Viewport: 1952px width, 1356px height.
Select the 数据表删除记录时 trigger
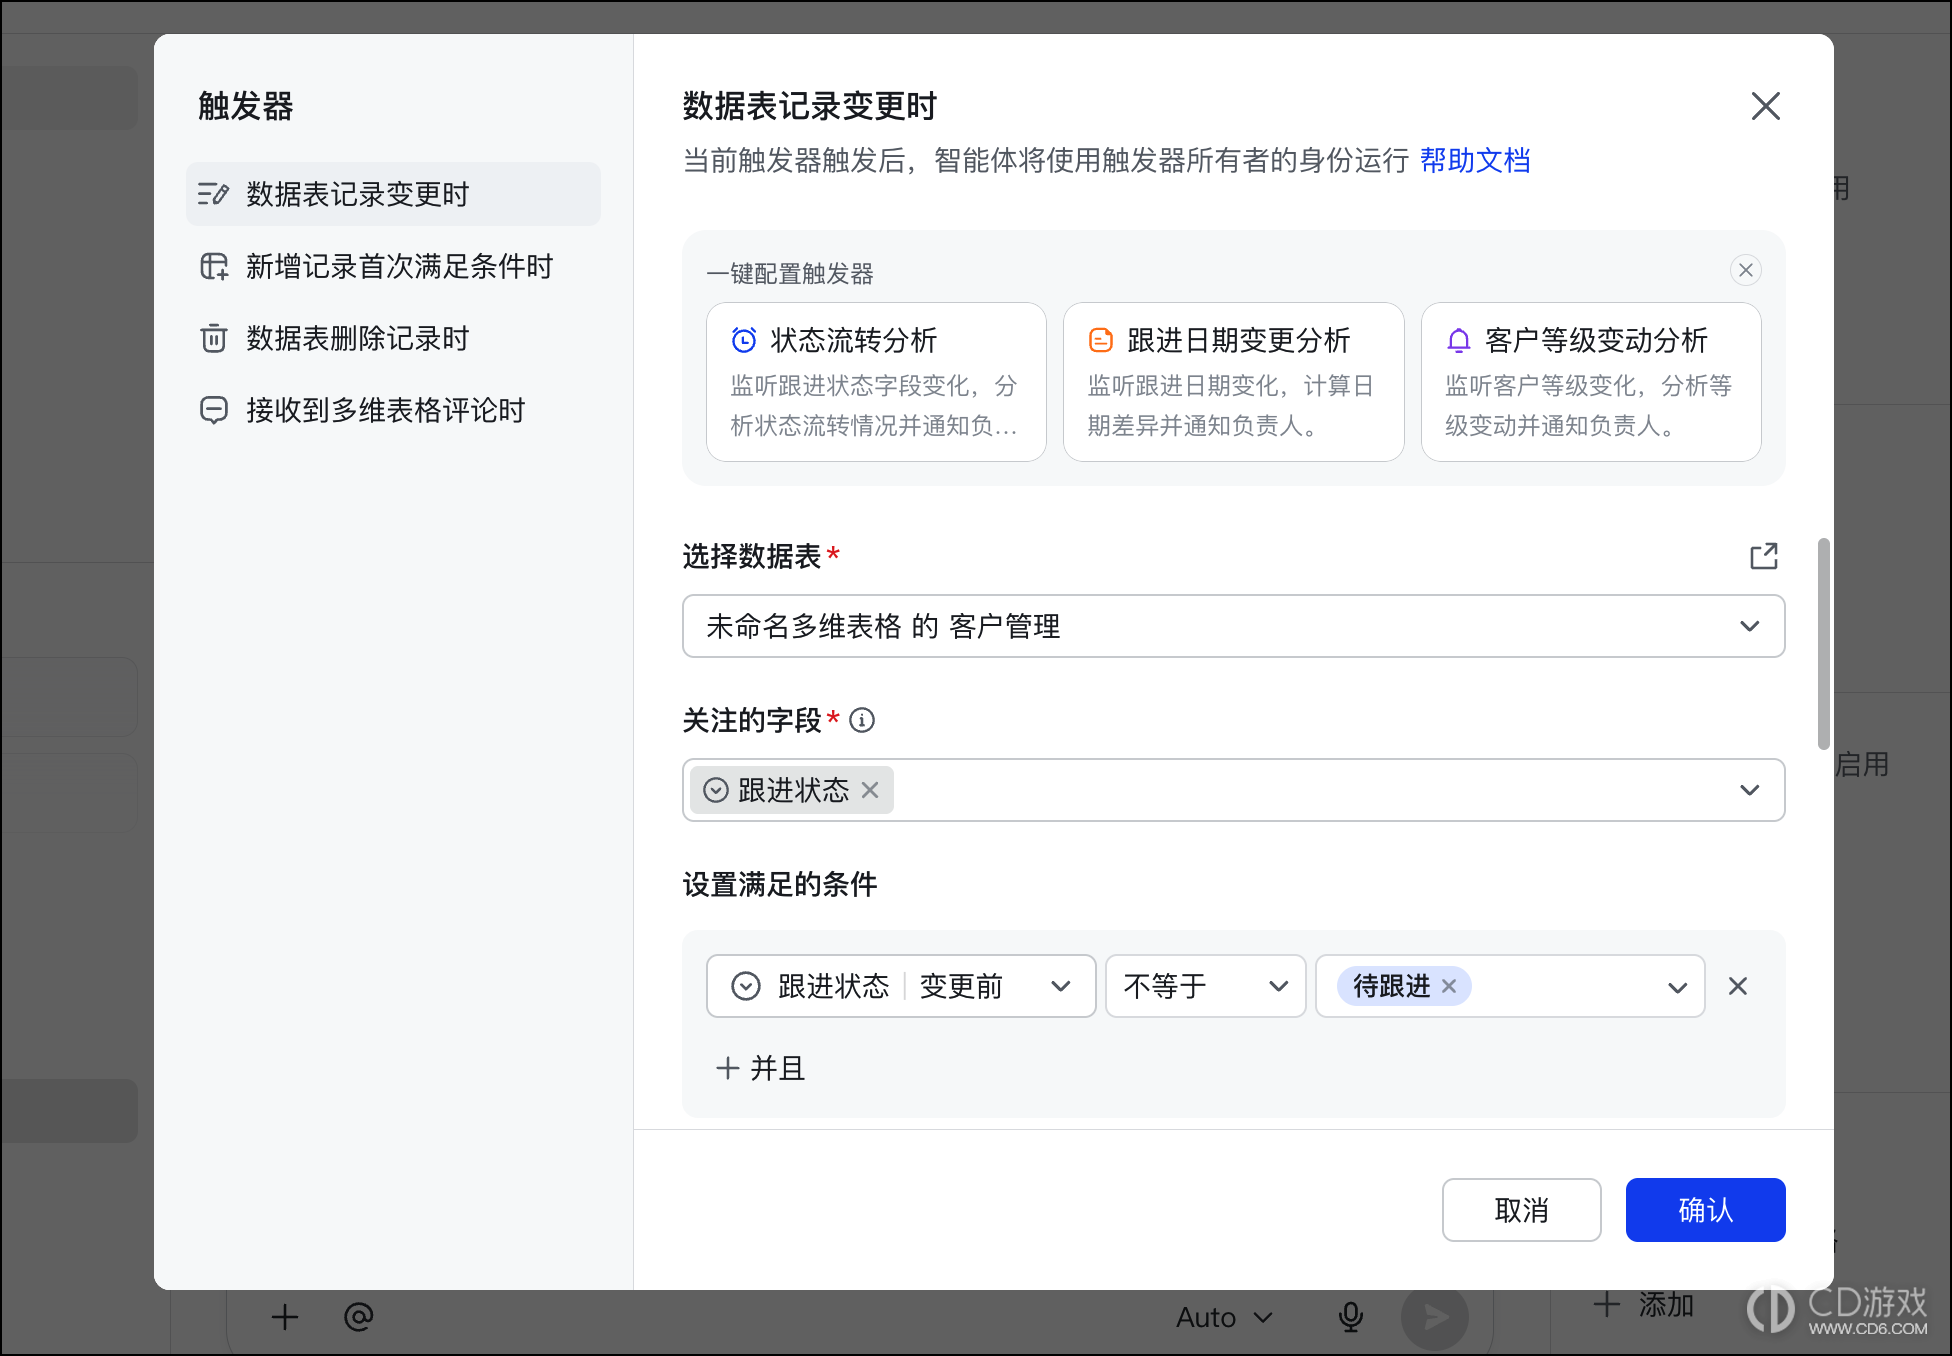pos(393,338)
